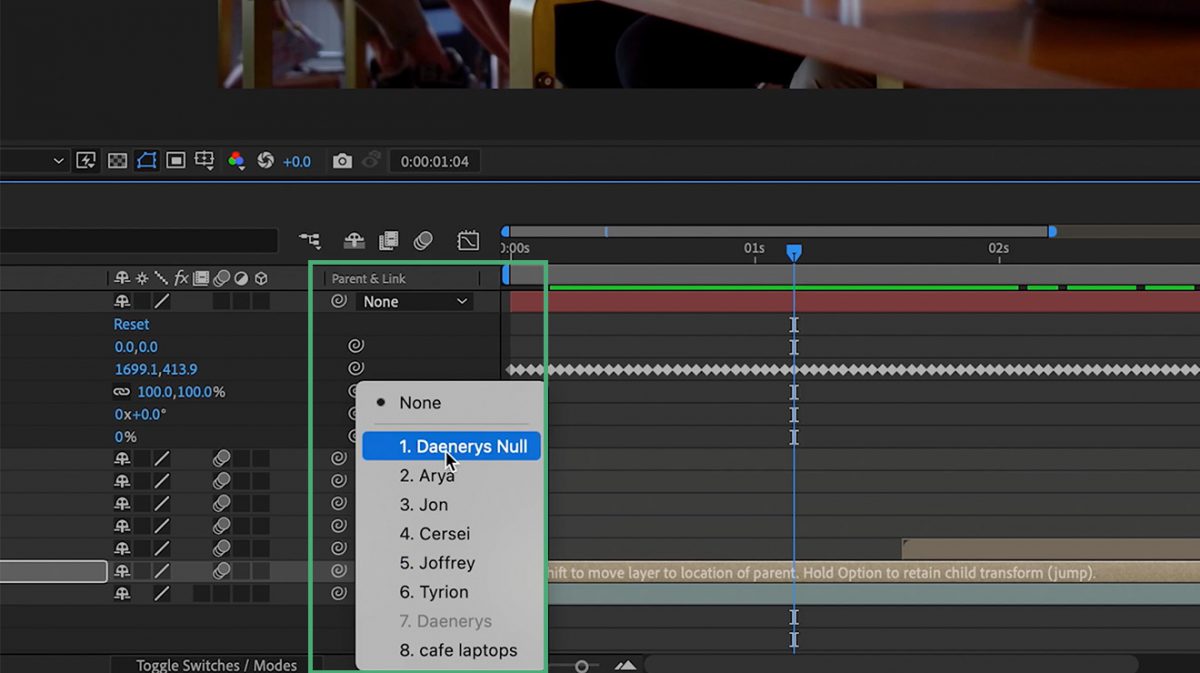Screen dimensions: 1200x673
Task: Toggle the scale constrain proportions link
Action: point(122,392)
